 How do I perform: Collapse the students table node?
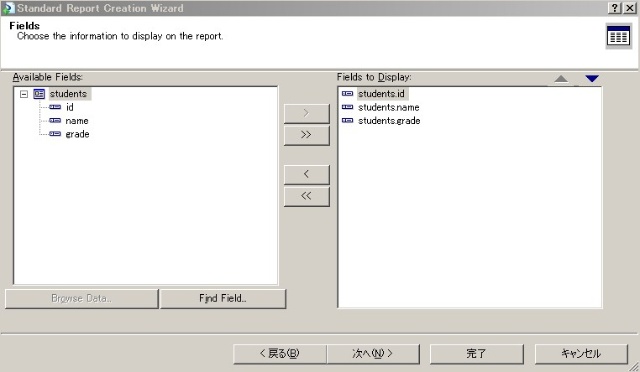pyautogui.click(x=24, y=94)
